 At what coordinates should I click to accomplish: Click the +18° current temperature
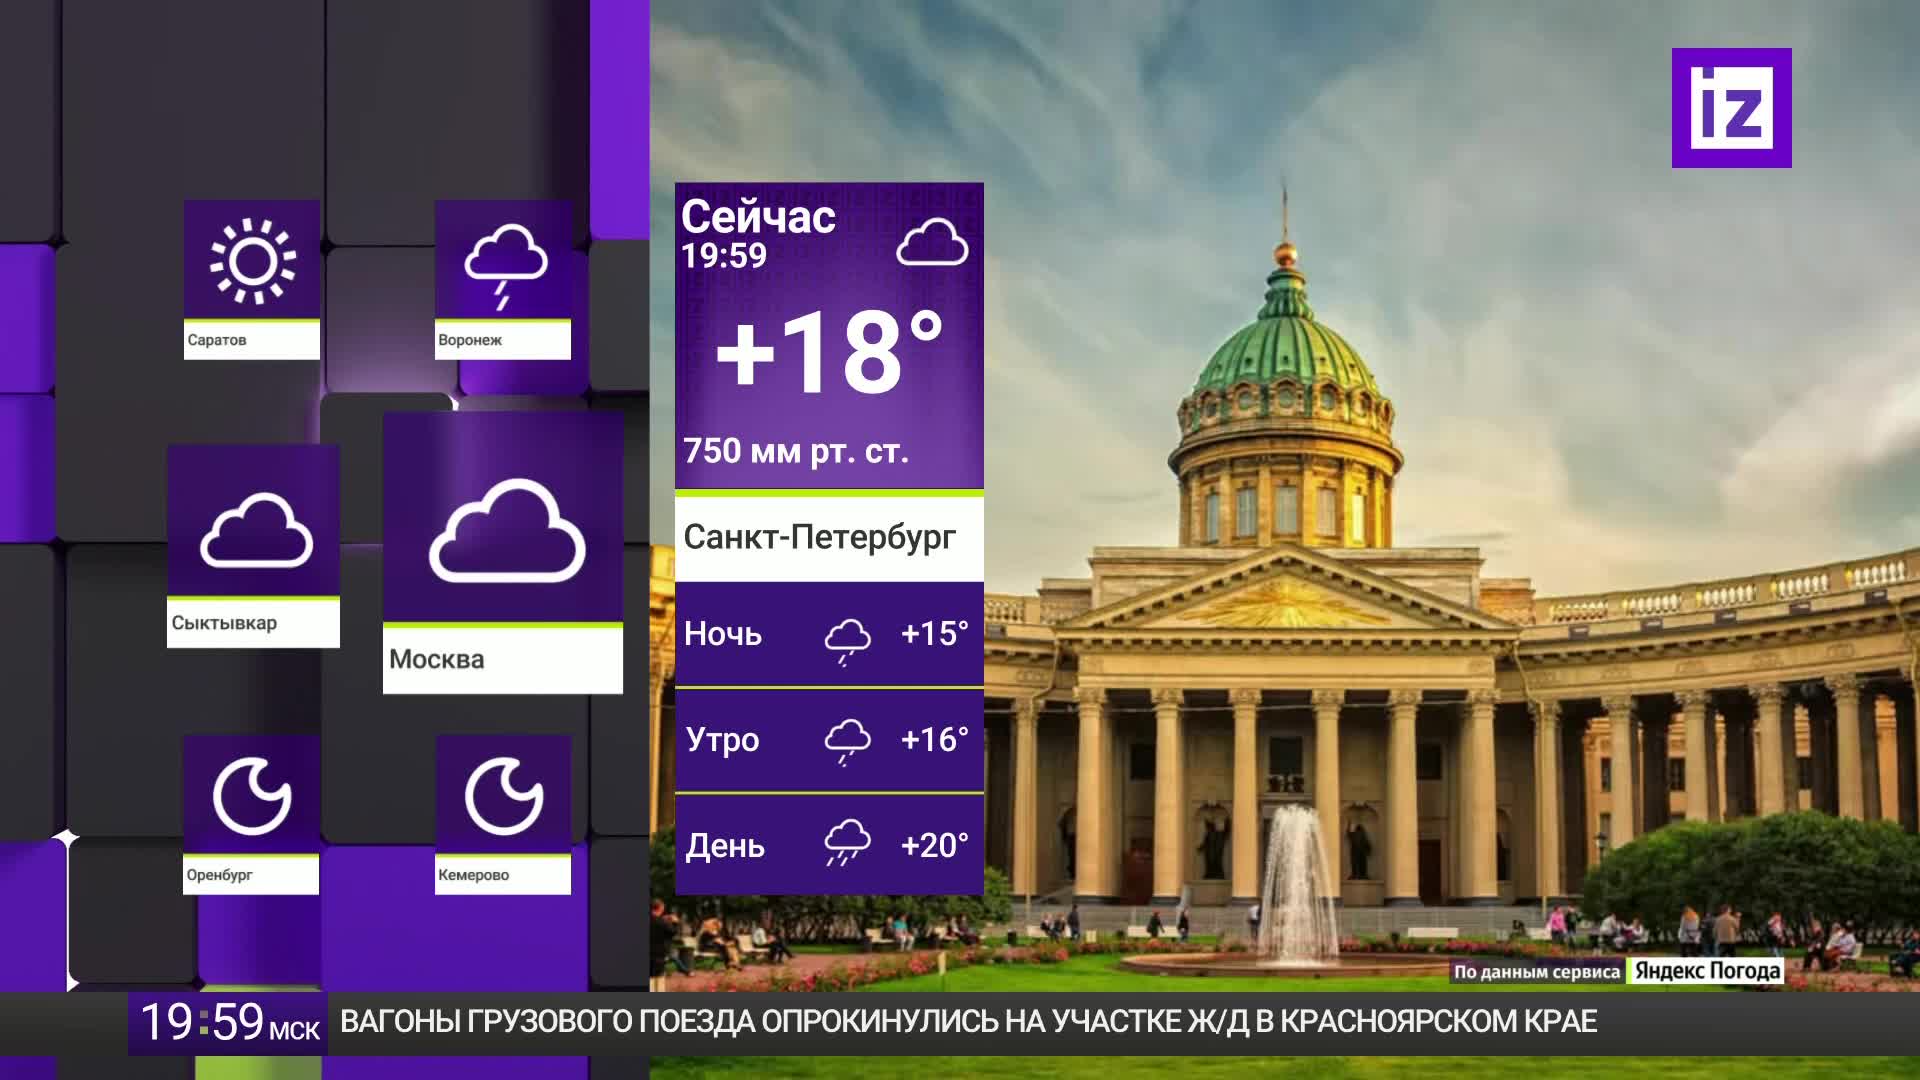click(830, 352)
